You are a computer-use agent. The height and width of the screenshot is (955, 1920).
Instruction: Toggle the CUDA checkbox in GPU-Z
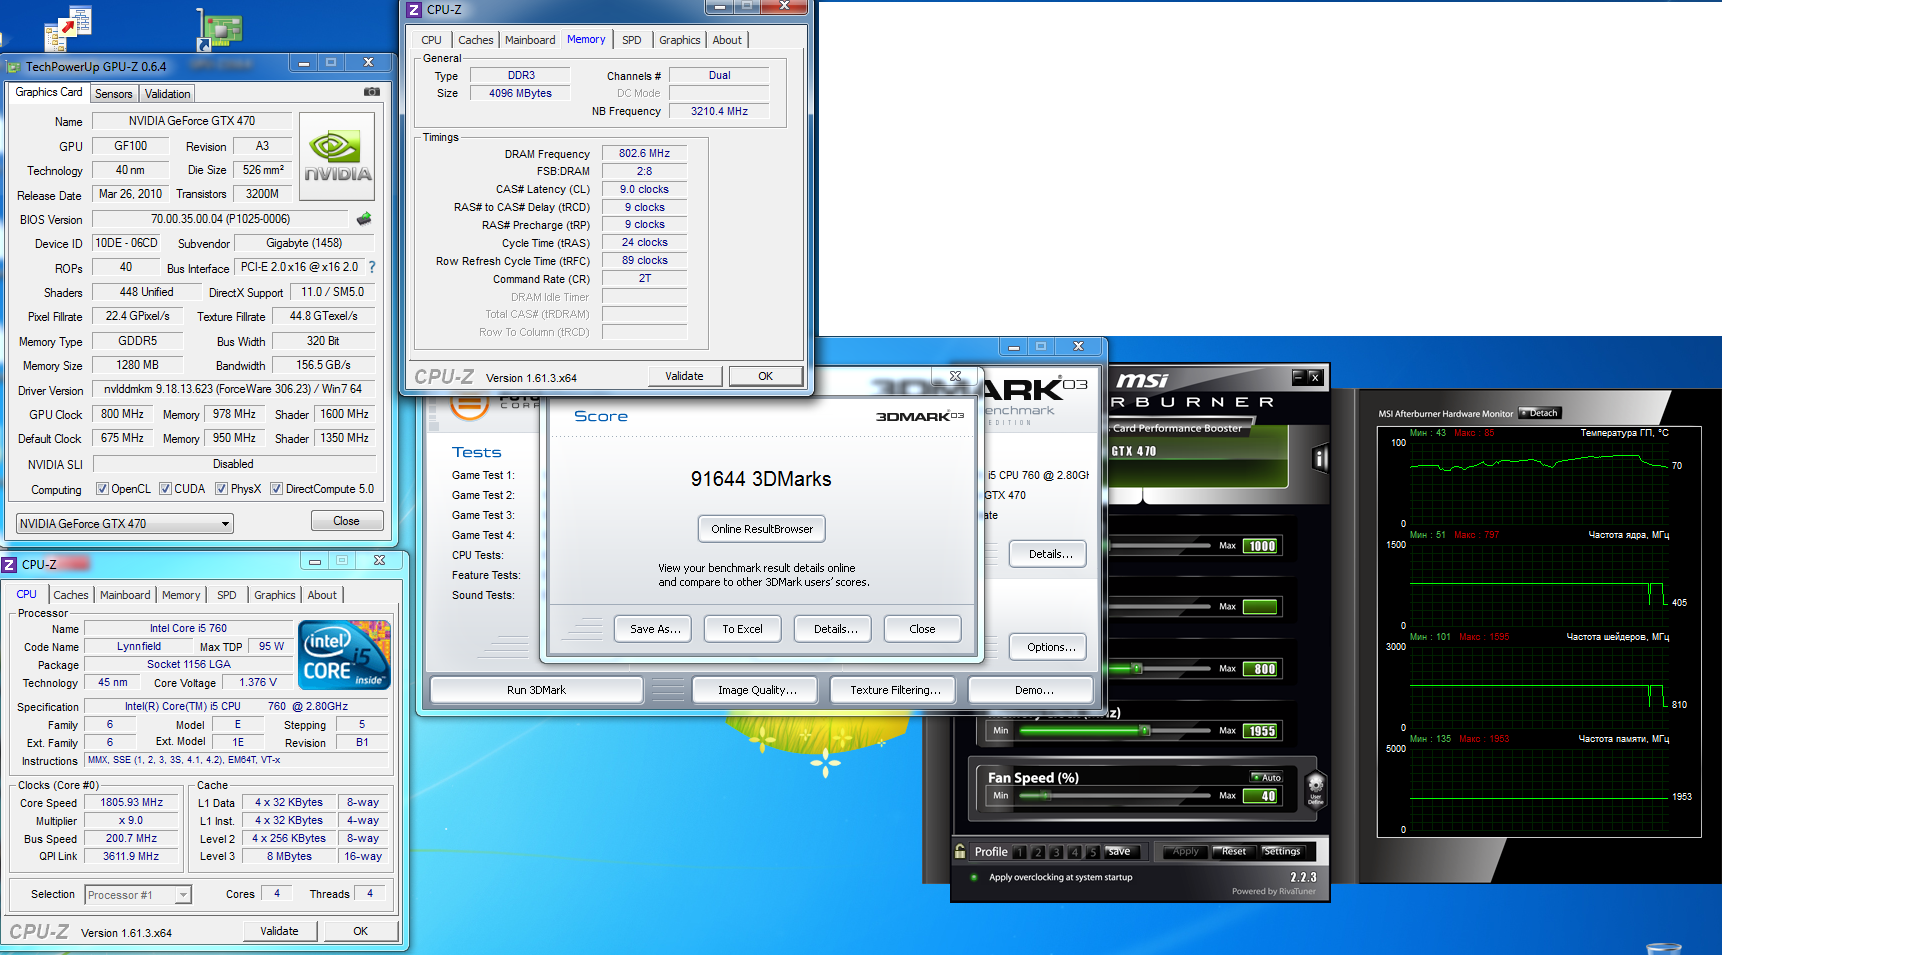tap(165, 489)
